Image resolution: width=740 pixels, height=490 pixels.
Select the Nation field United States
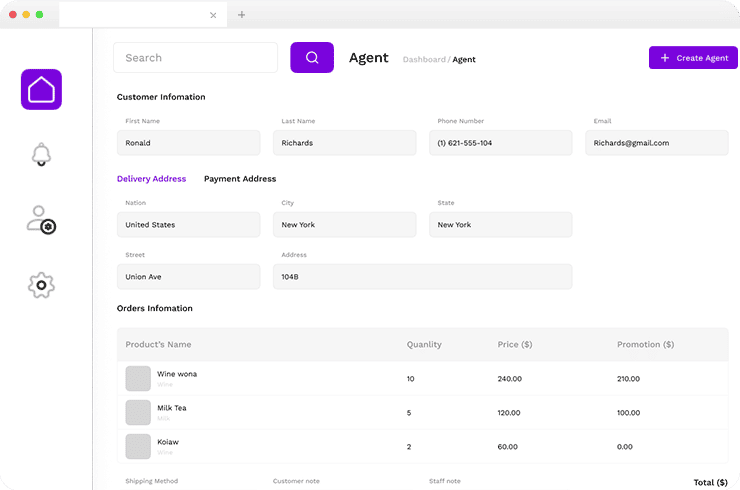188,225
